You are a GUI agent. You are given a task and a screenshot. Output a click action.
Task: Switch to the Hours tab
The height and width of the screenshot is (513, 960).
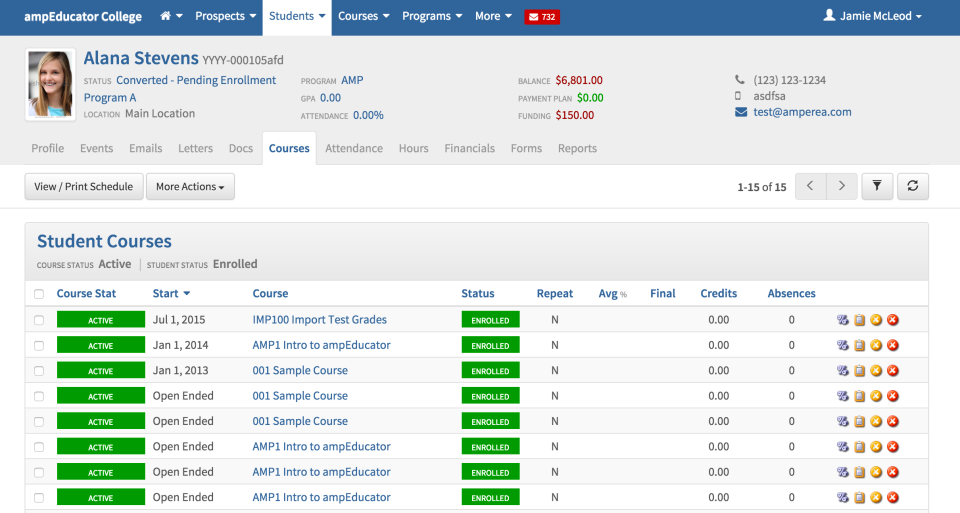413,148
